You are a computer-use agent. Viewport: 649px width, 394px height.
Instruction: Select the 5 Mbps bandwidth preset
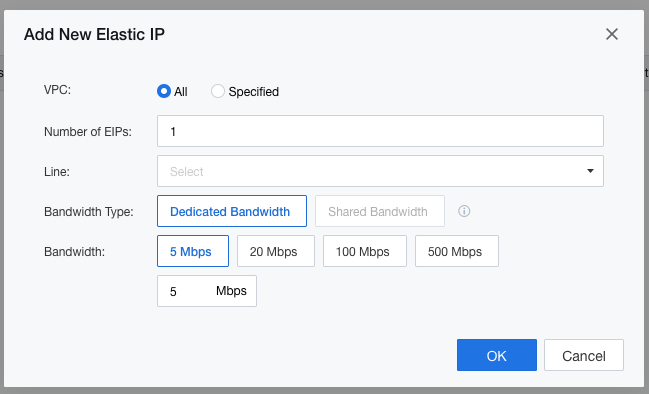click(192, 251)
